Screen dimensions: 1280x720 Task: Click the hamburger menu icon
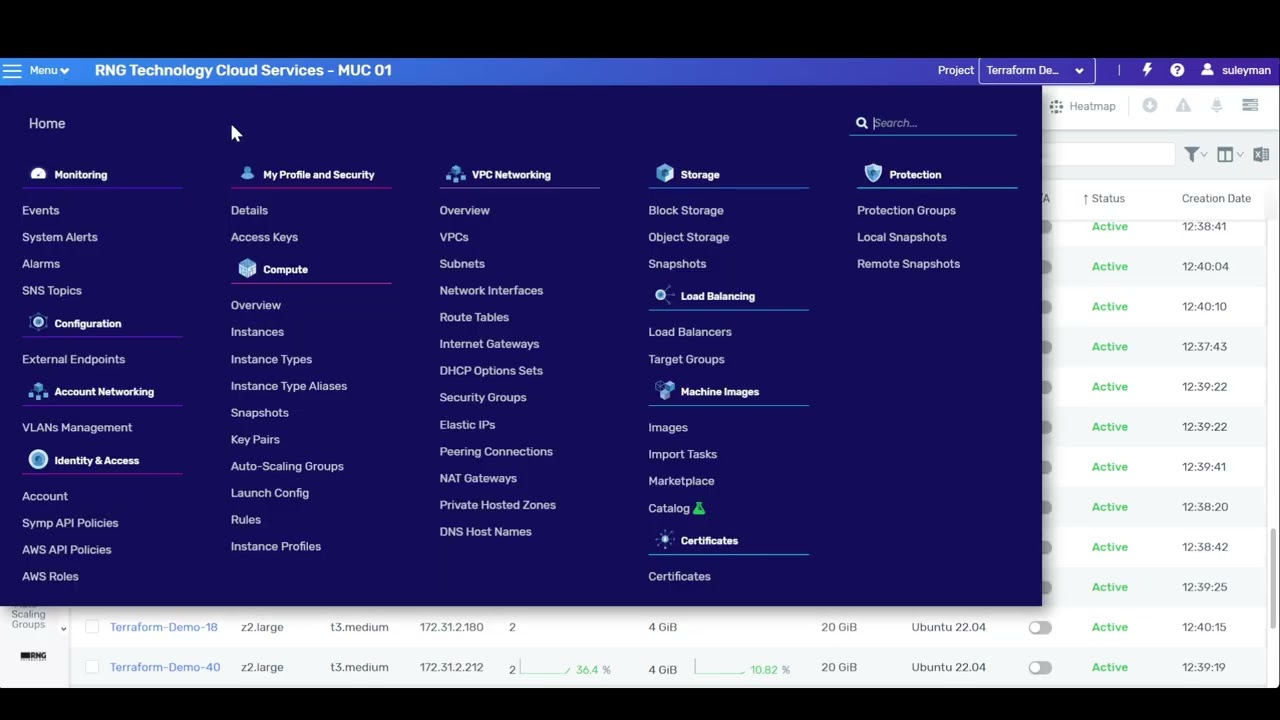pos(12,71)
